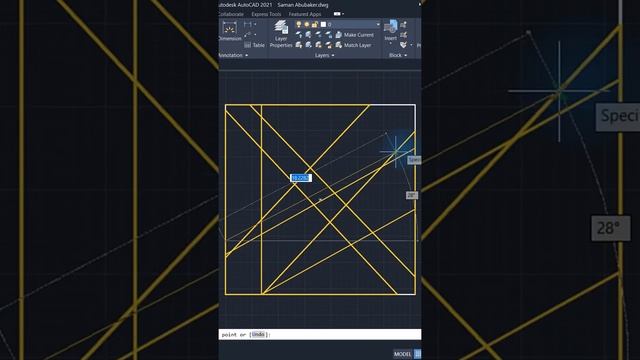
Task: Open Layer Properties manager
Action: [x=281, y=34]
